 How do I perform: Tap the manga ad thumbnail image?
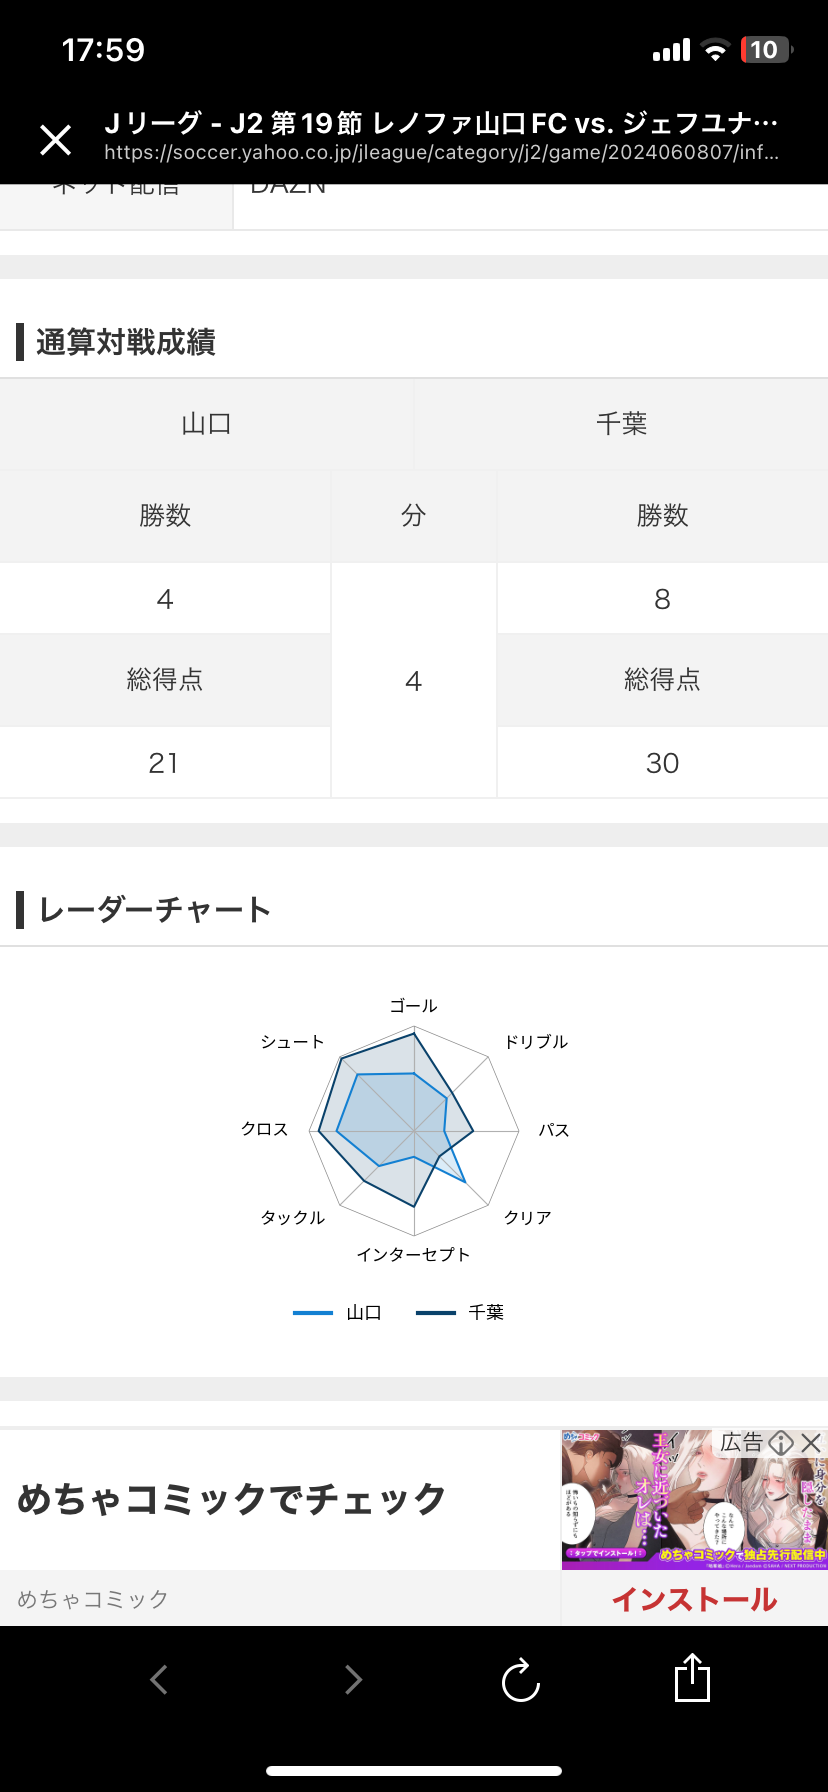click(x=694, y=1500)
